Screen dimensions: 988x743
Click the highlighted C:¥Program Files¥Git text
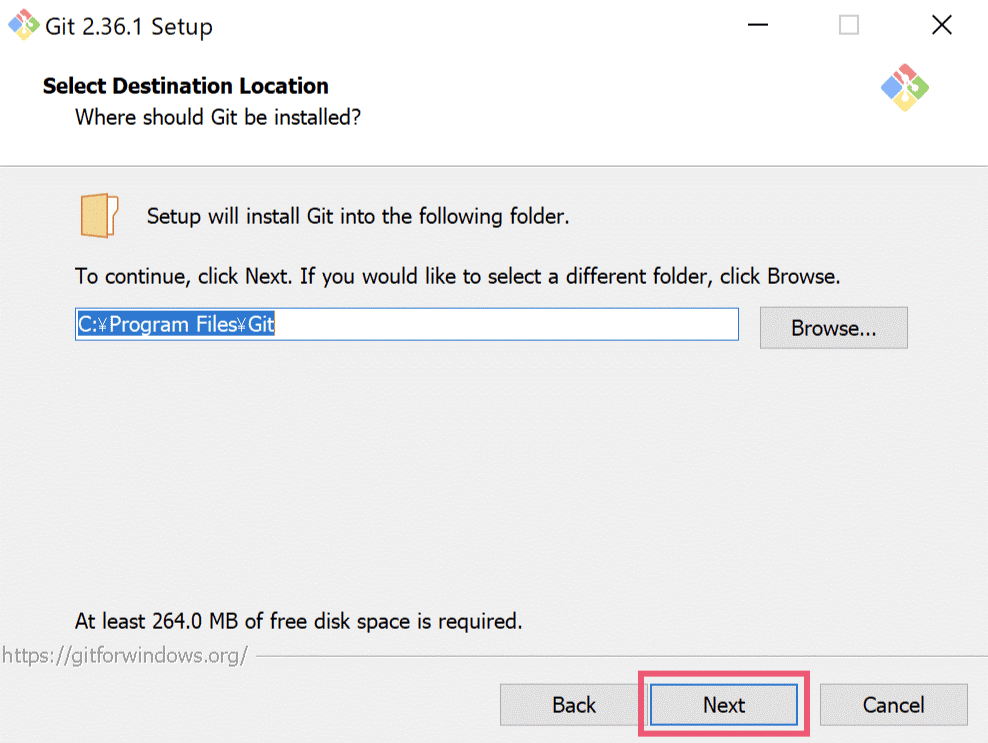(x=176, y=325)
